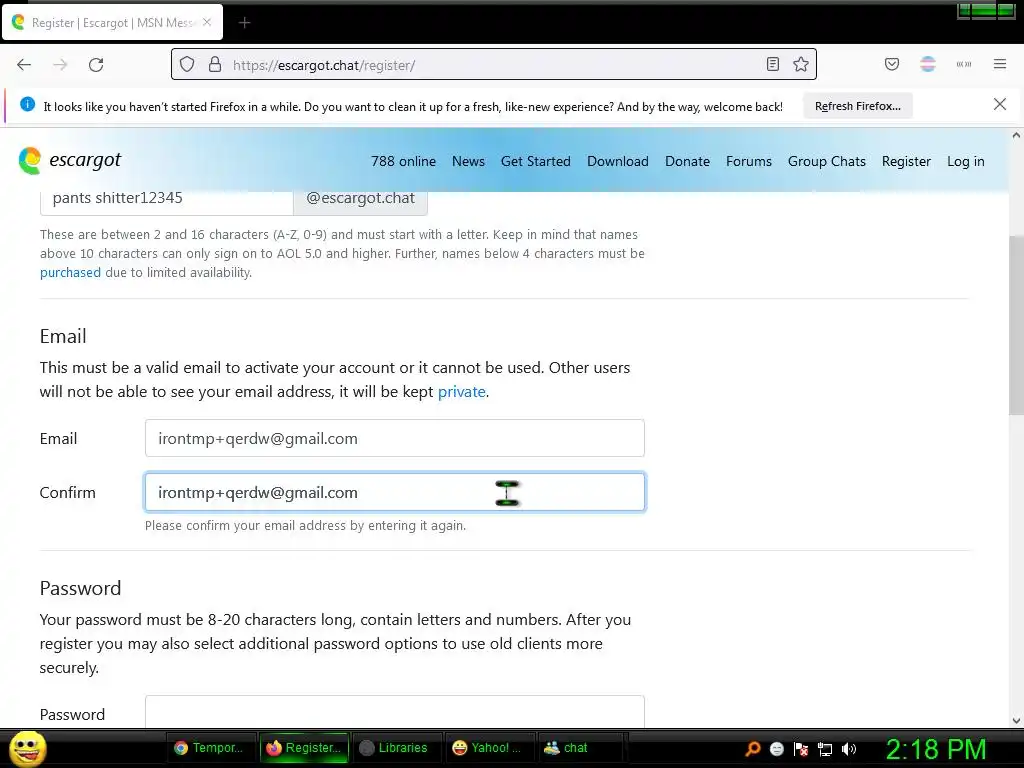Open the News nav item
Screen dimensions: 1024x768
tap(468, 161)
